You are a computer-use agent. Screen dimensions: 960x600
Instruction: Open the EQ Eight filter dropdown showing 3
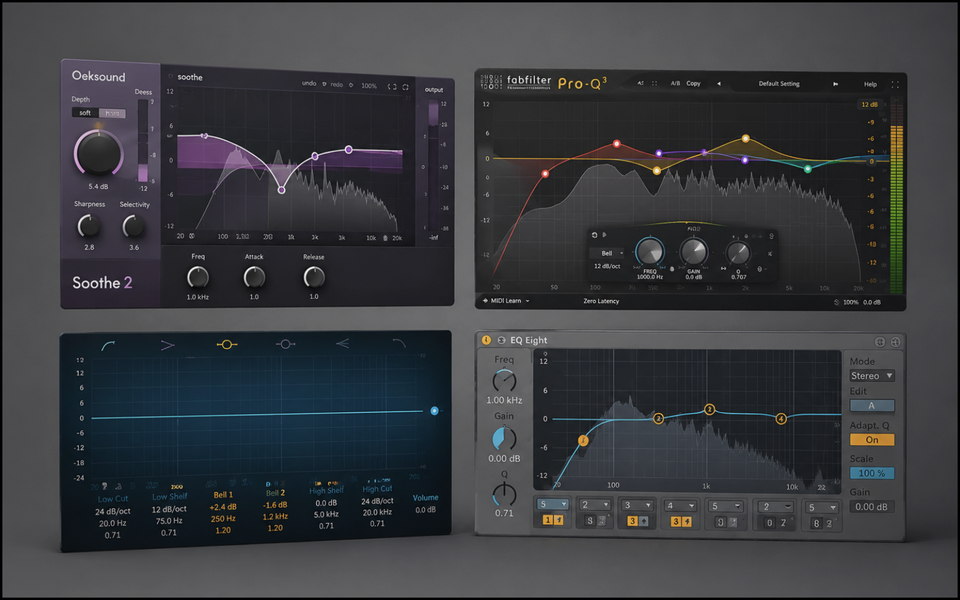click(x=636, y=505)
